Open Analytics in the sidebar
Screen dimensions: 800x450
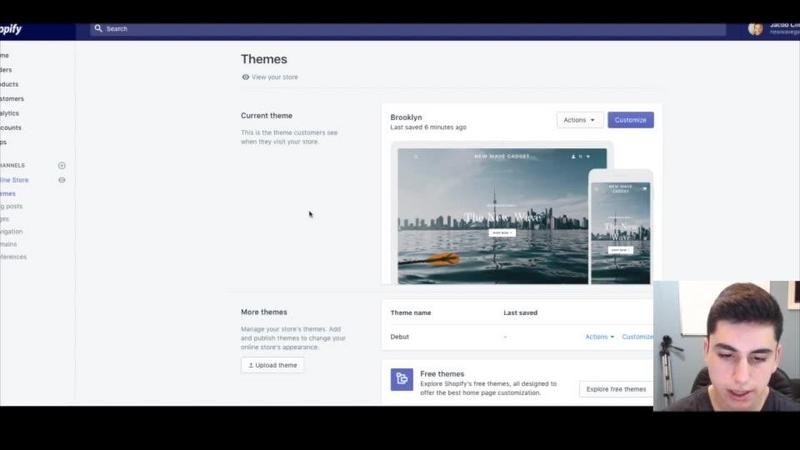tap(10, 113)
